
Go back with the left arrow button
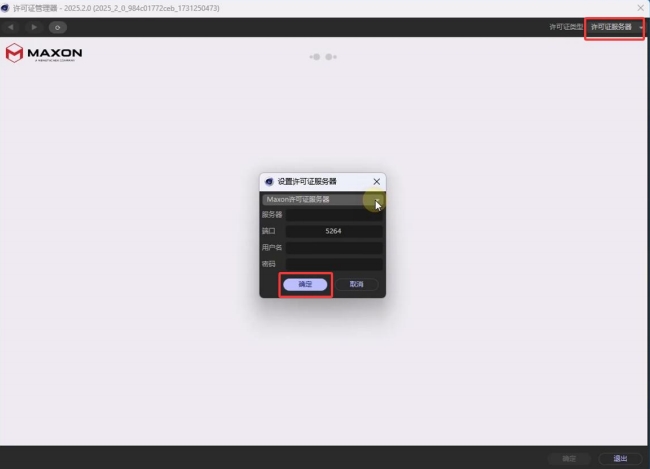(11, 27)
